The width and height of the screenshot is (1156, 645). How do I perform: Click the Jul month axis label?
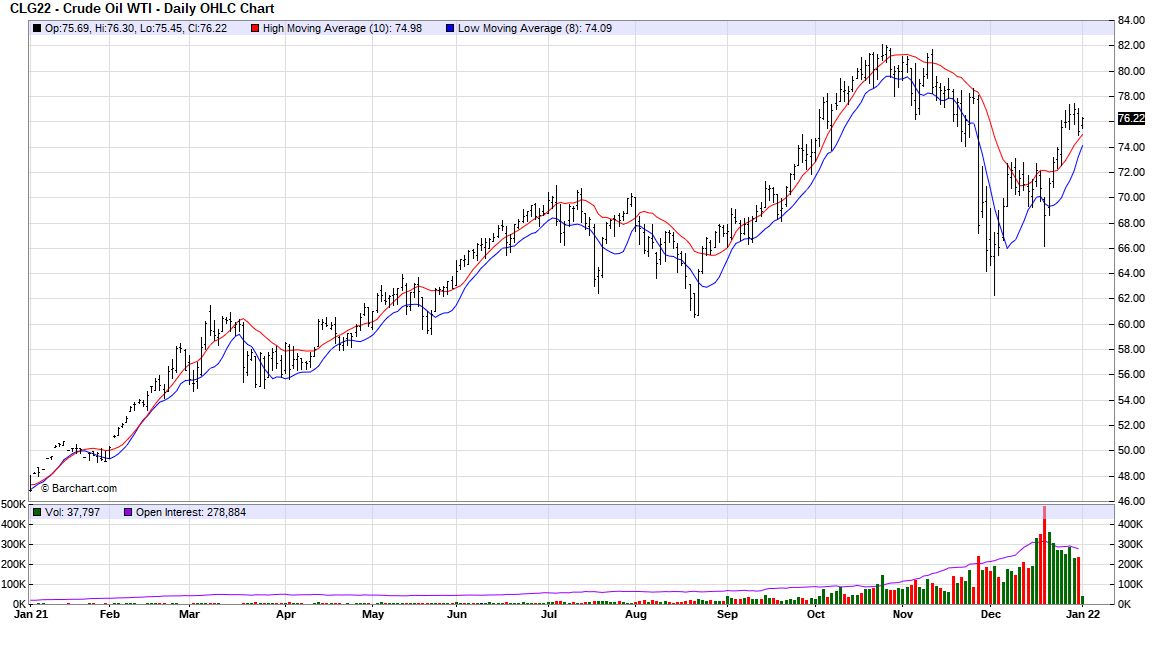click(549, 615)
